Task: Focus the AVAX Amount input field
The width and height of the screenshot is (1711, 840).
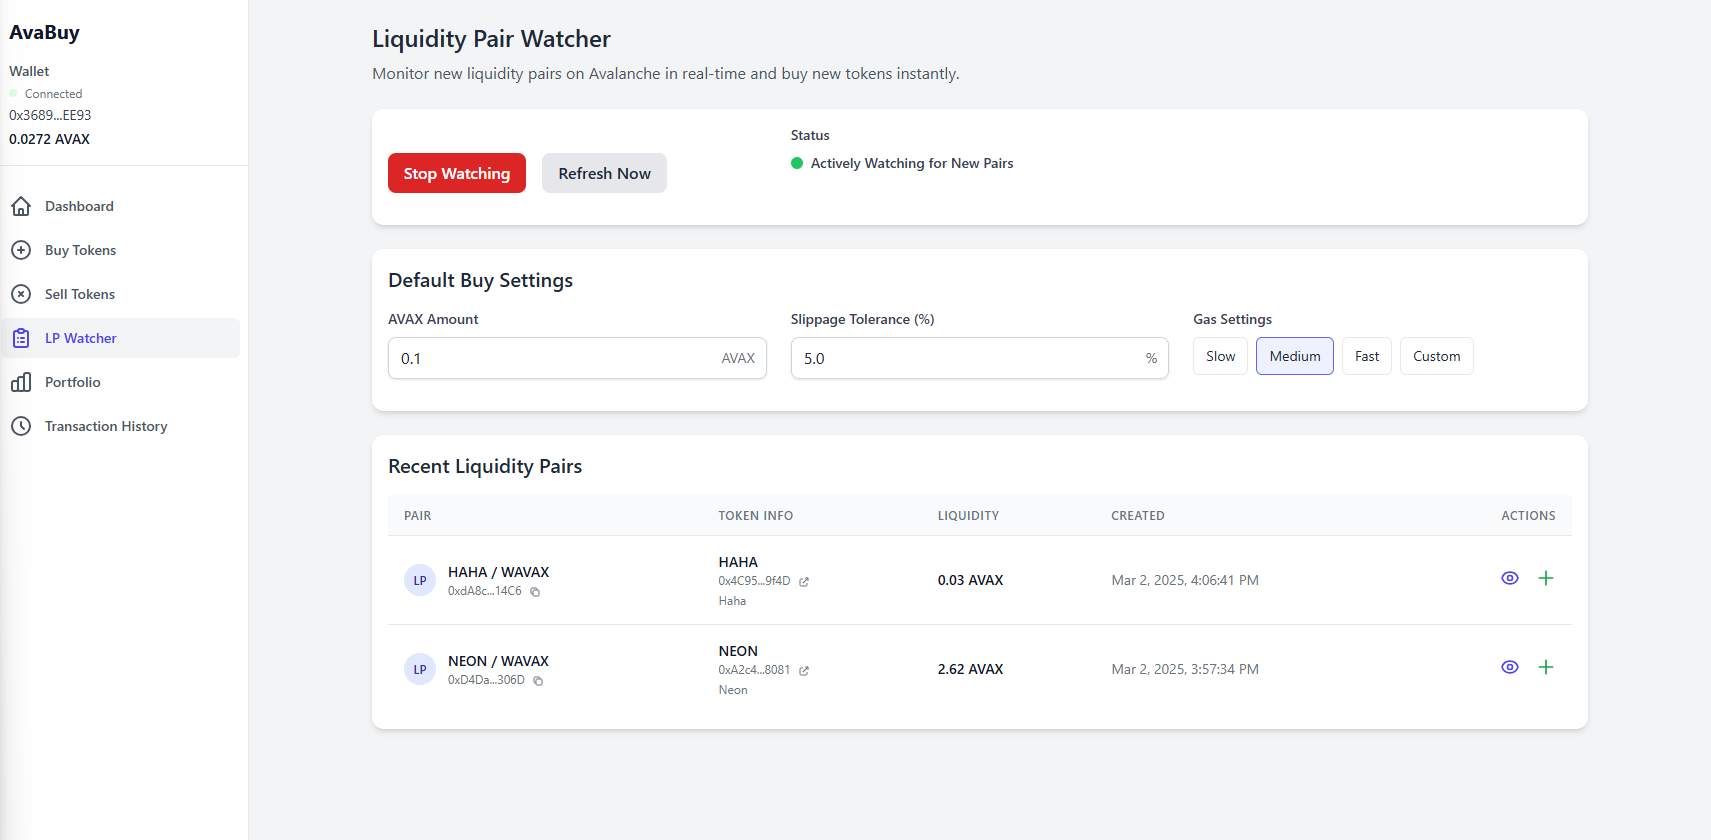Action: [x=555, y=358]
